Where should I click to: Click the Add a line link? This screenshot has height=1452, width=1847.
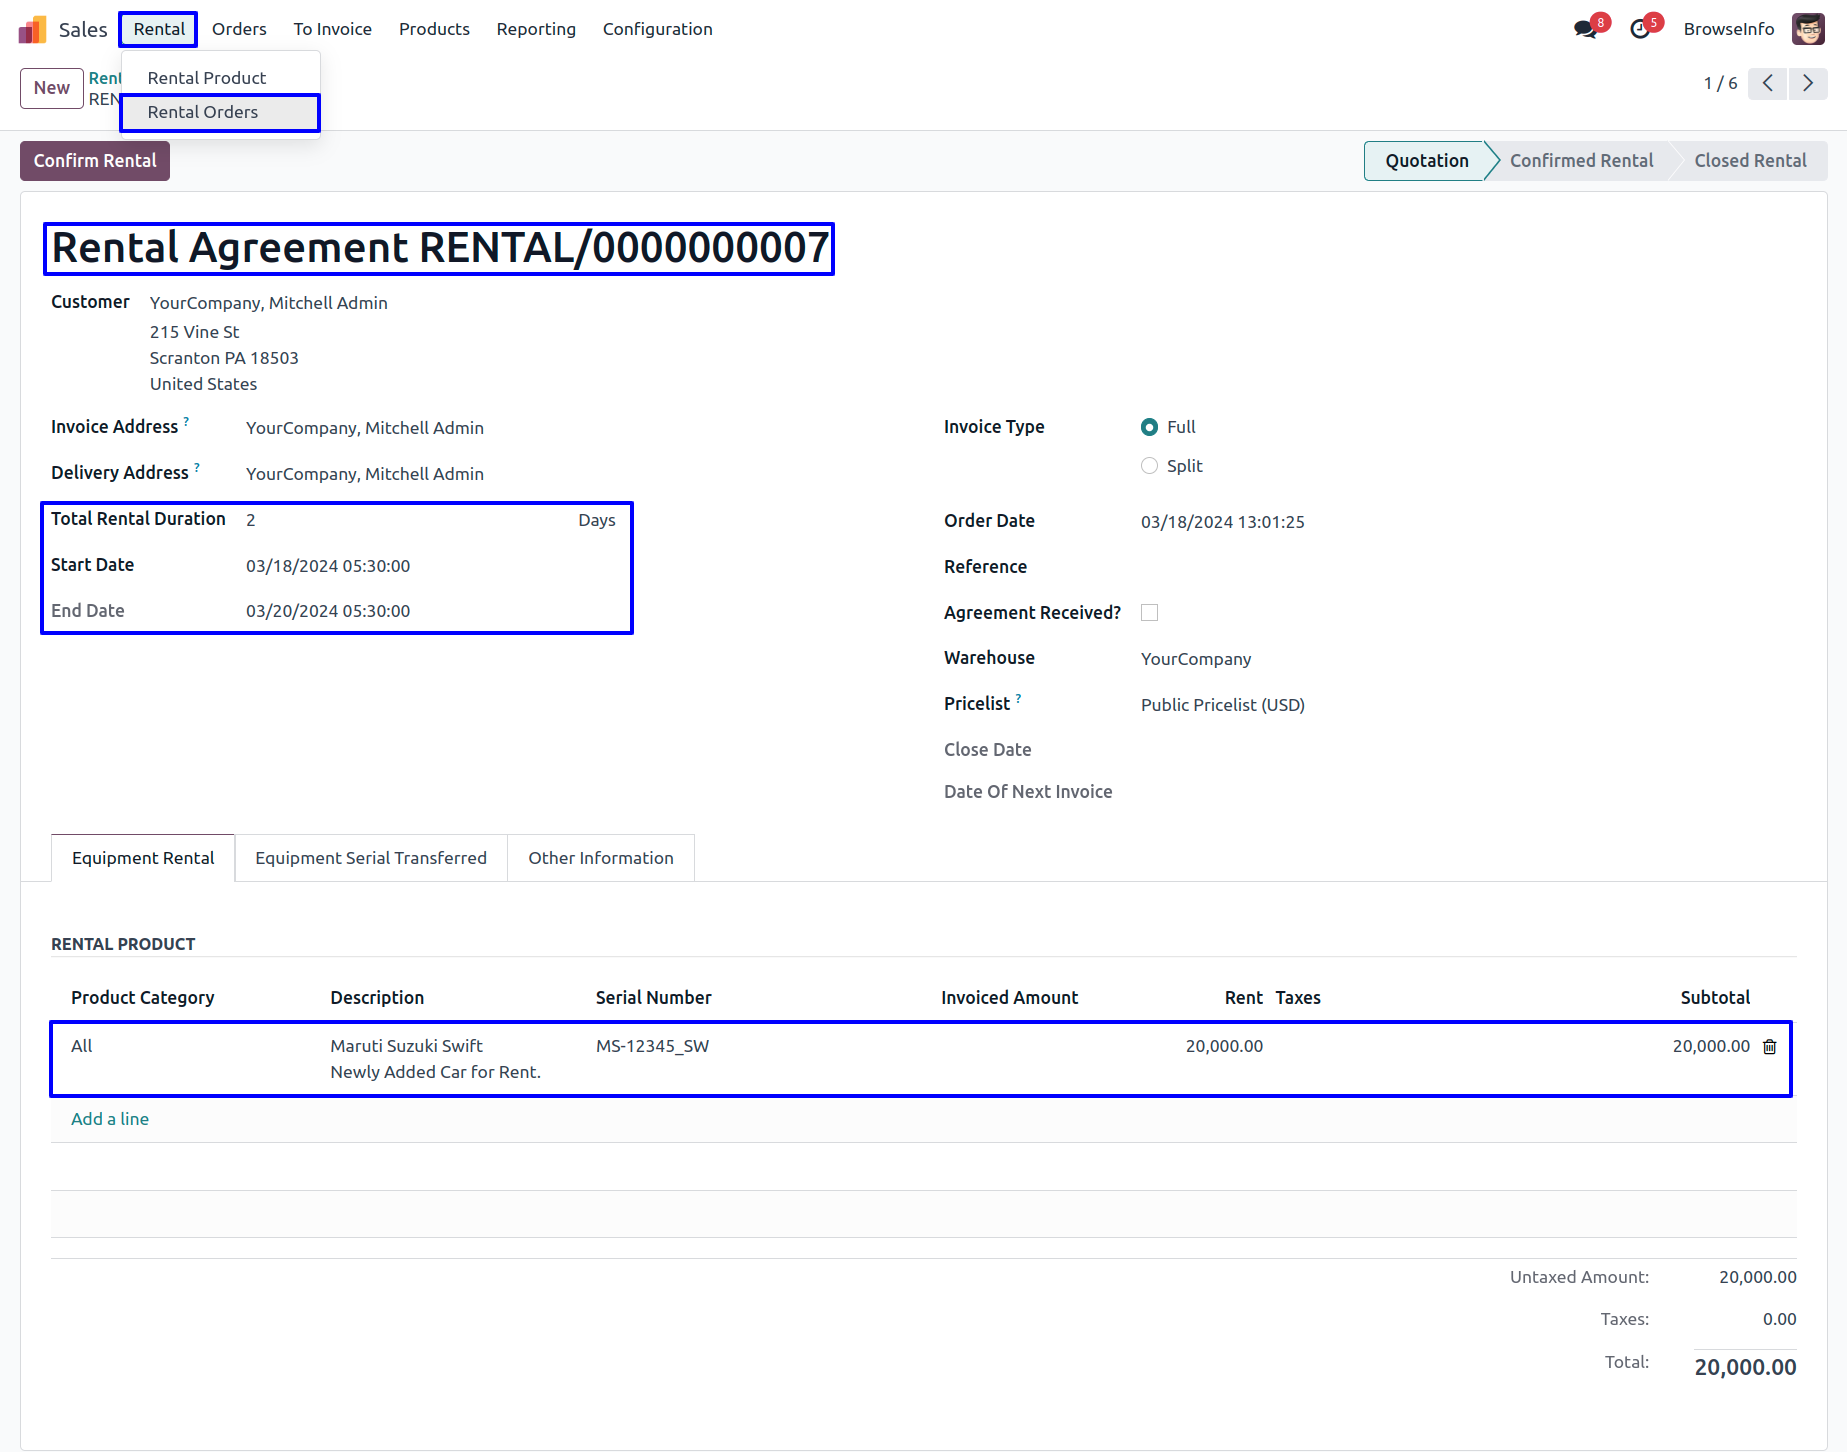[110, 1120]
